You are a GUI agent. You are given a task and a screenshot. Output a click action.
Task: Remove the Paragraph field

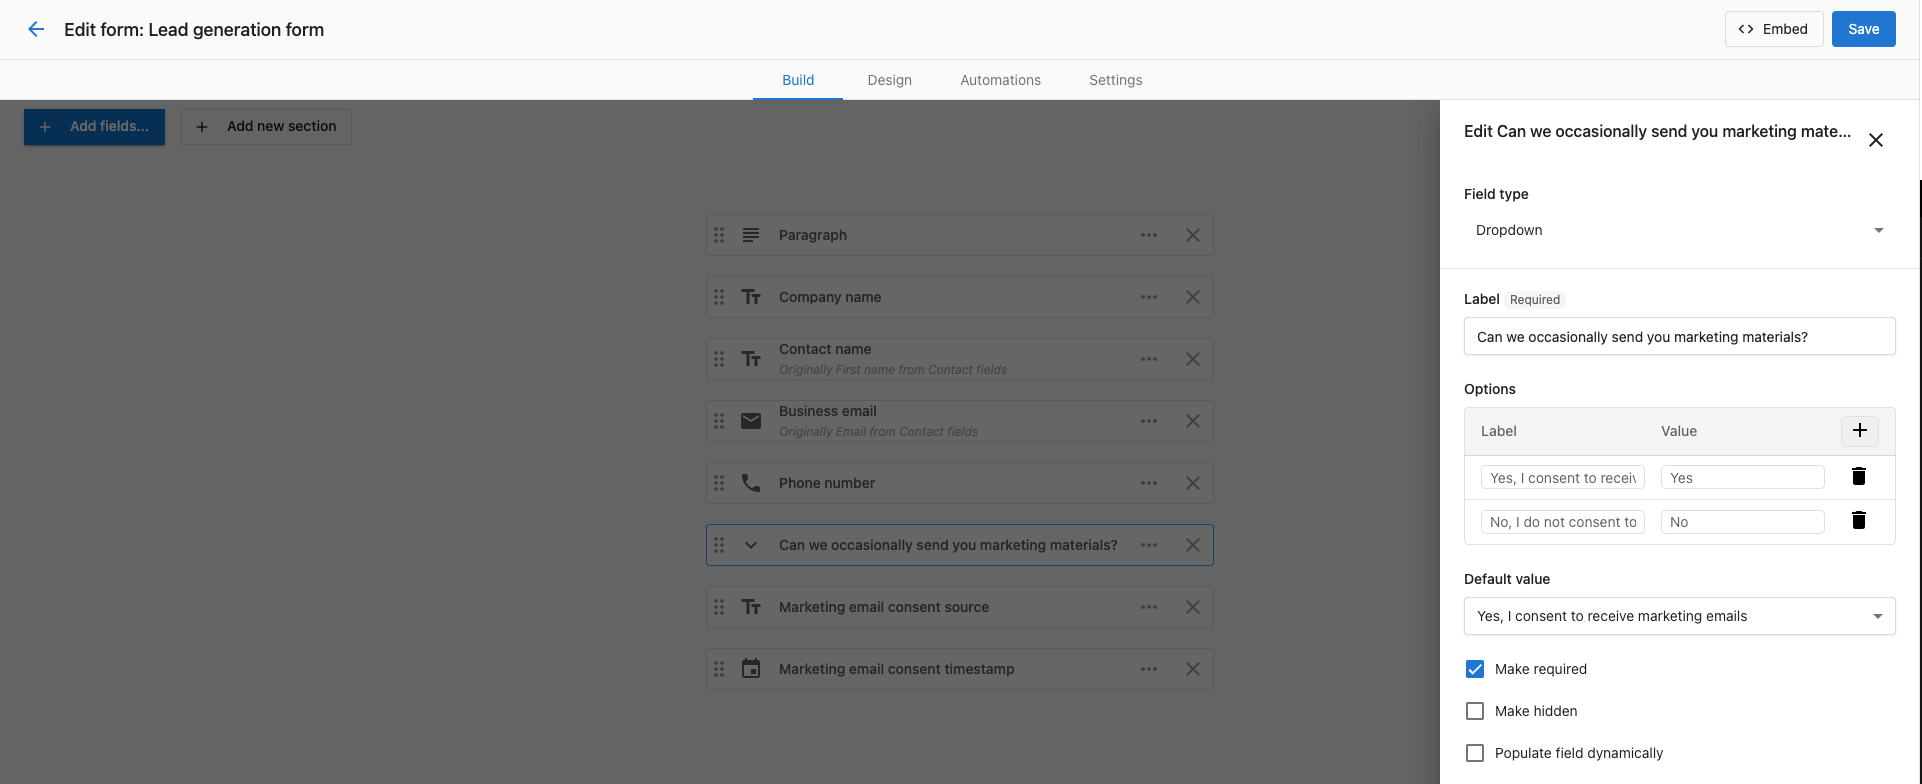tap(1193, 235)
